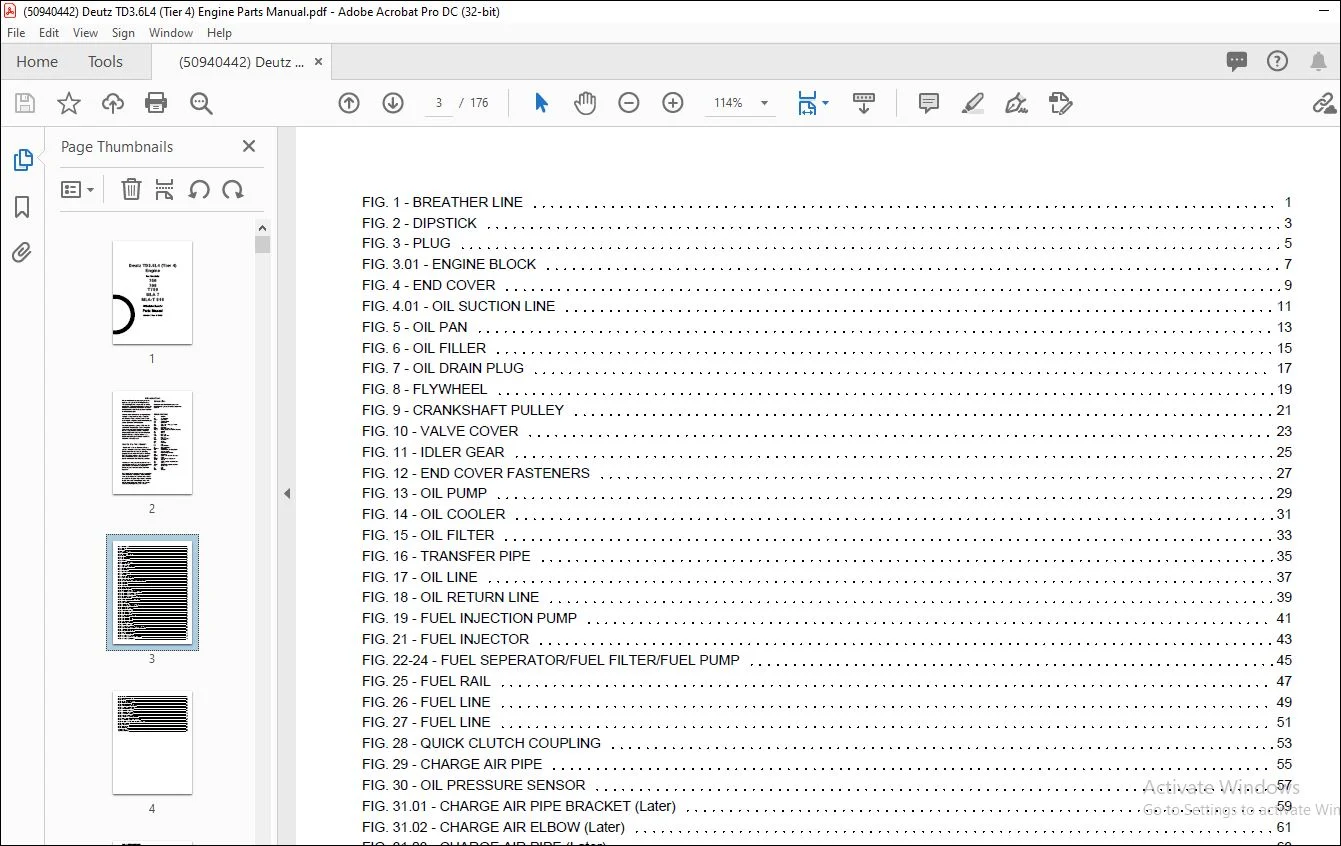
Task: Activate the Hand pan tool
Action: pos(585,103)
